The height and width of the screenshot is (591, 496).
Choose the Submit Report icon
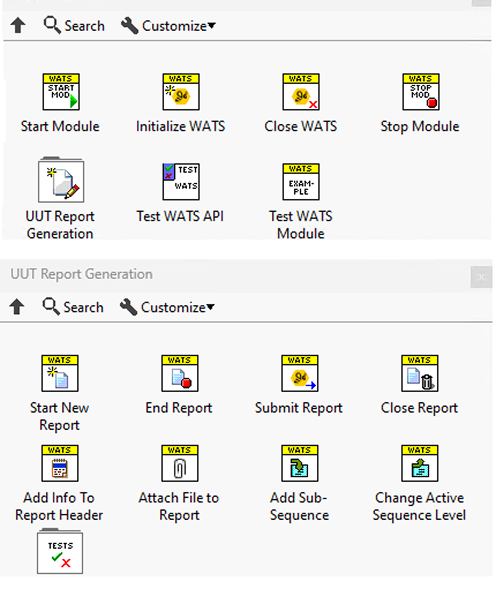tap(300, 374)
